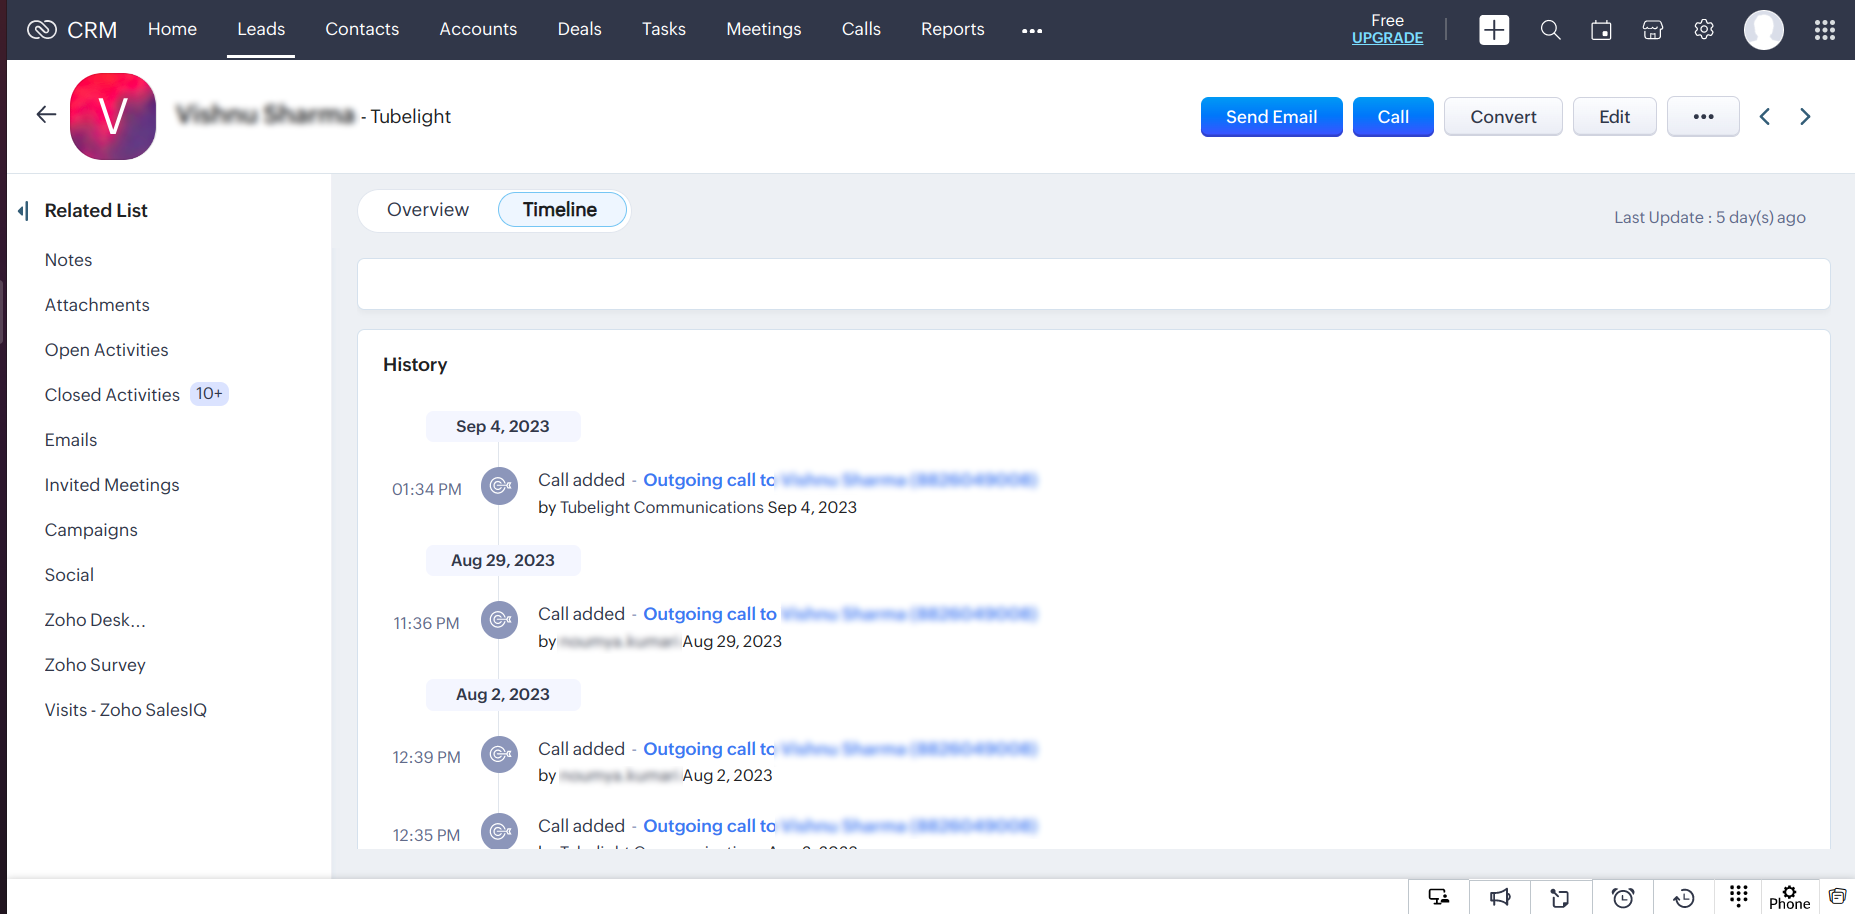Click the Send Email button
The image size is (1855, 914).
coord(1271,117)
